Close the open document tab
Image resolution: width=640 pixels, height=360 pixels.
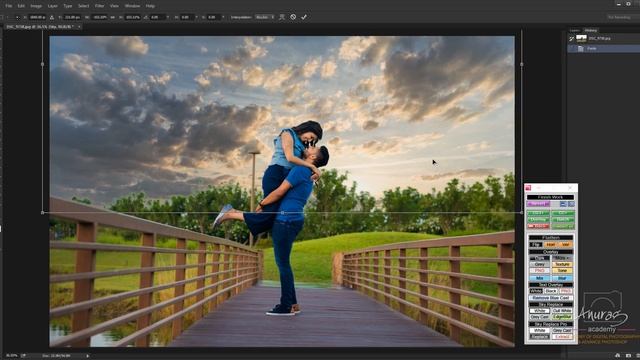pyautogui.click(x=79, y=27)
